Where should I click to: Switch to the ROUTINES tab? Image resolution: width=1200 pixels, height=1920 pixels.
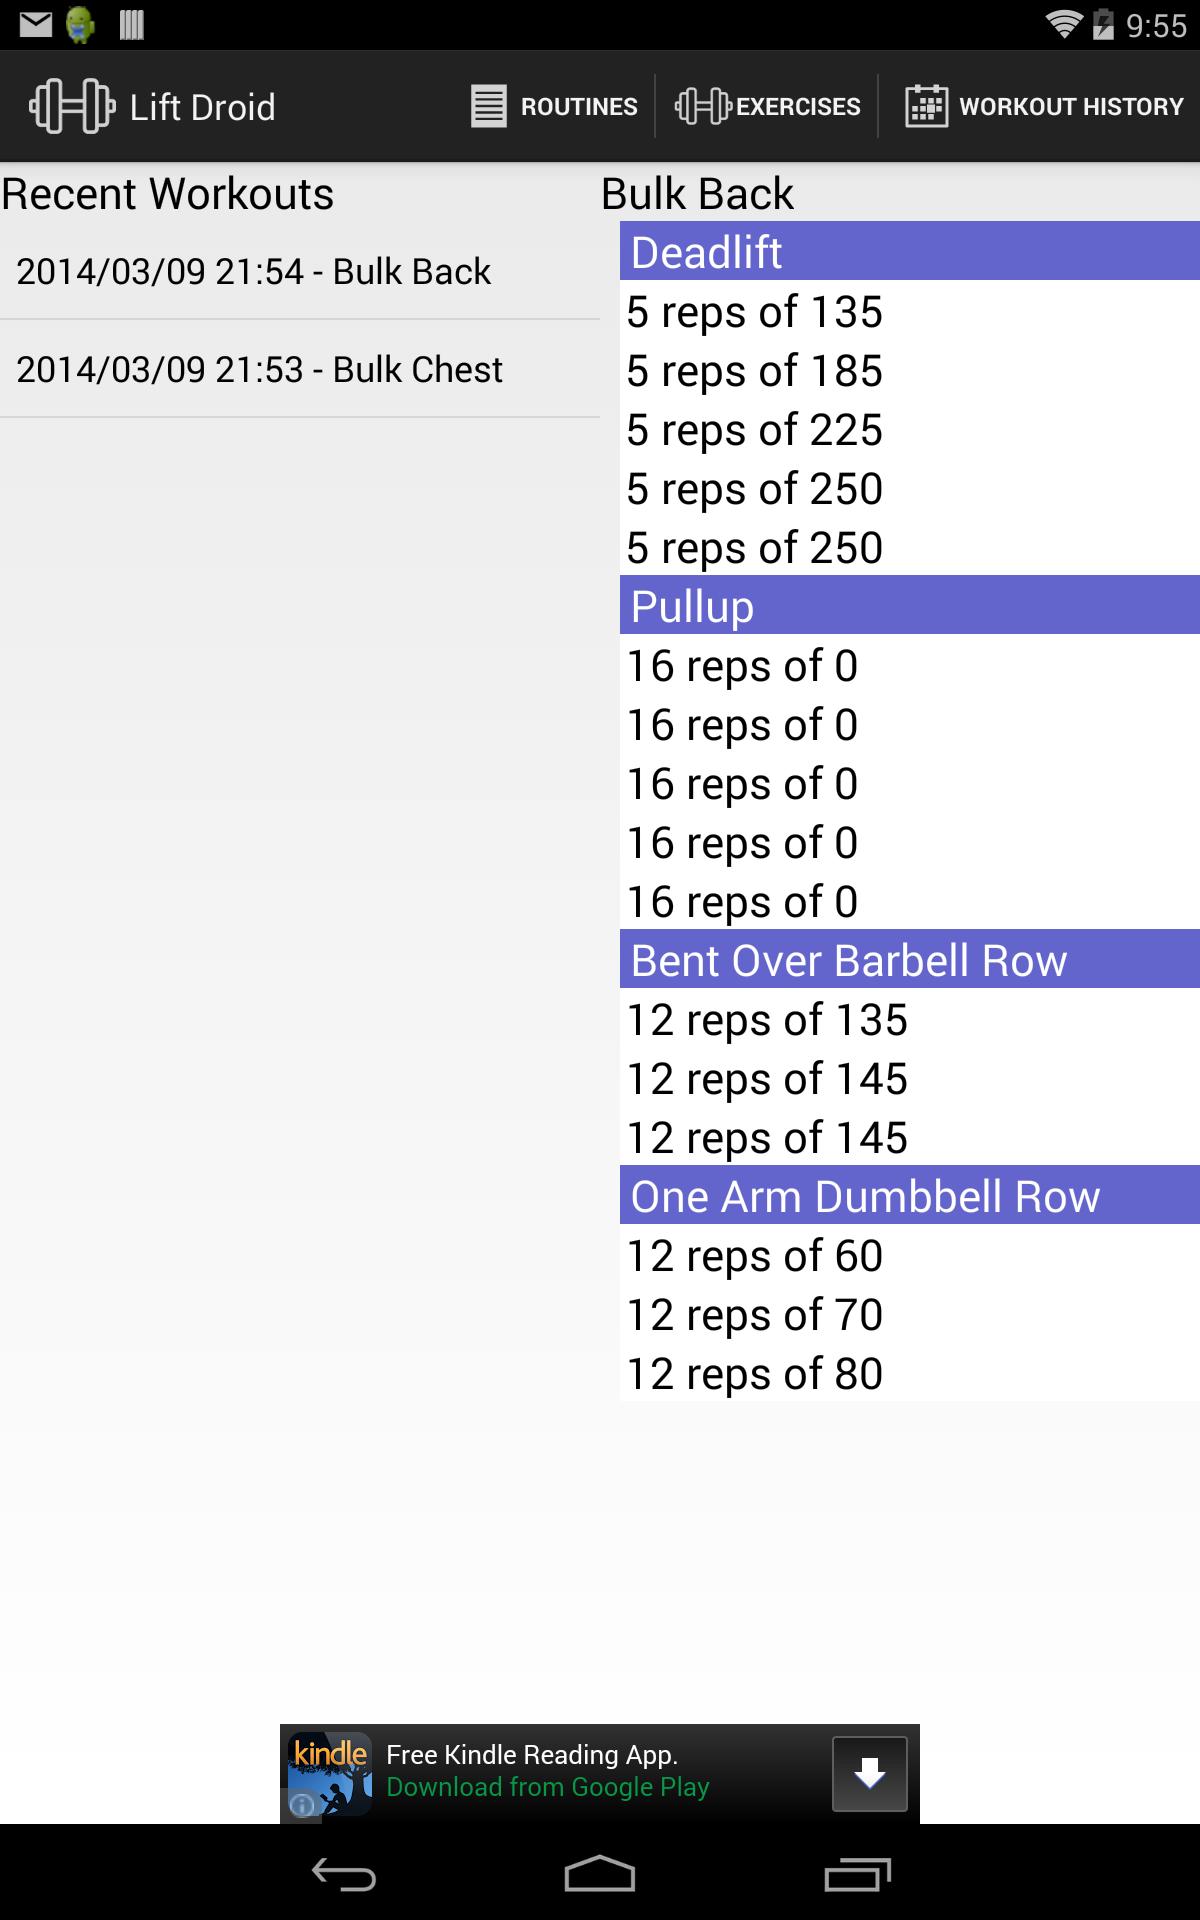[579, 106]
